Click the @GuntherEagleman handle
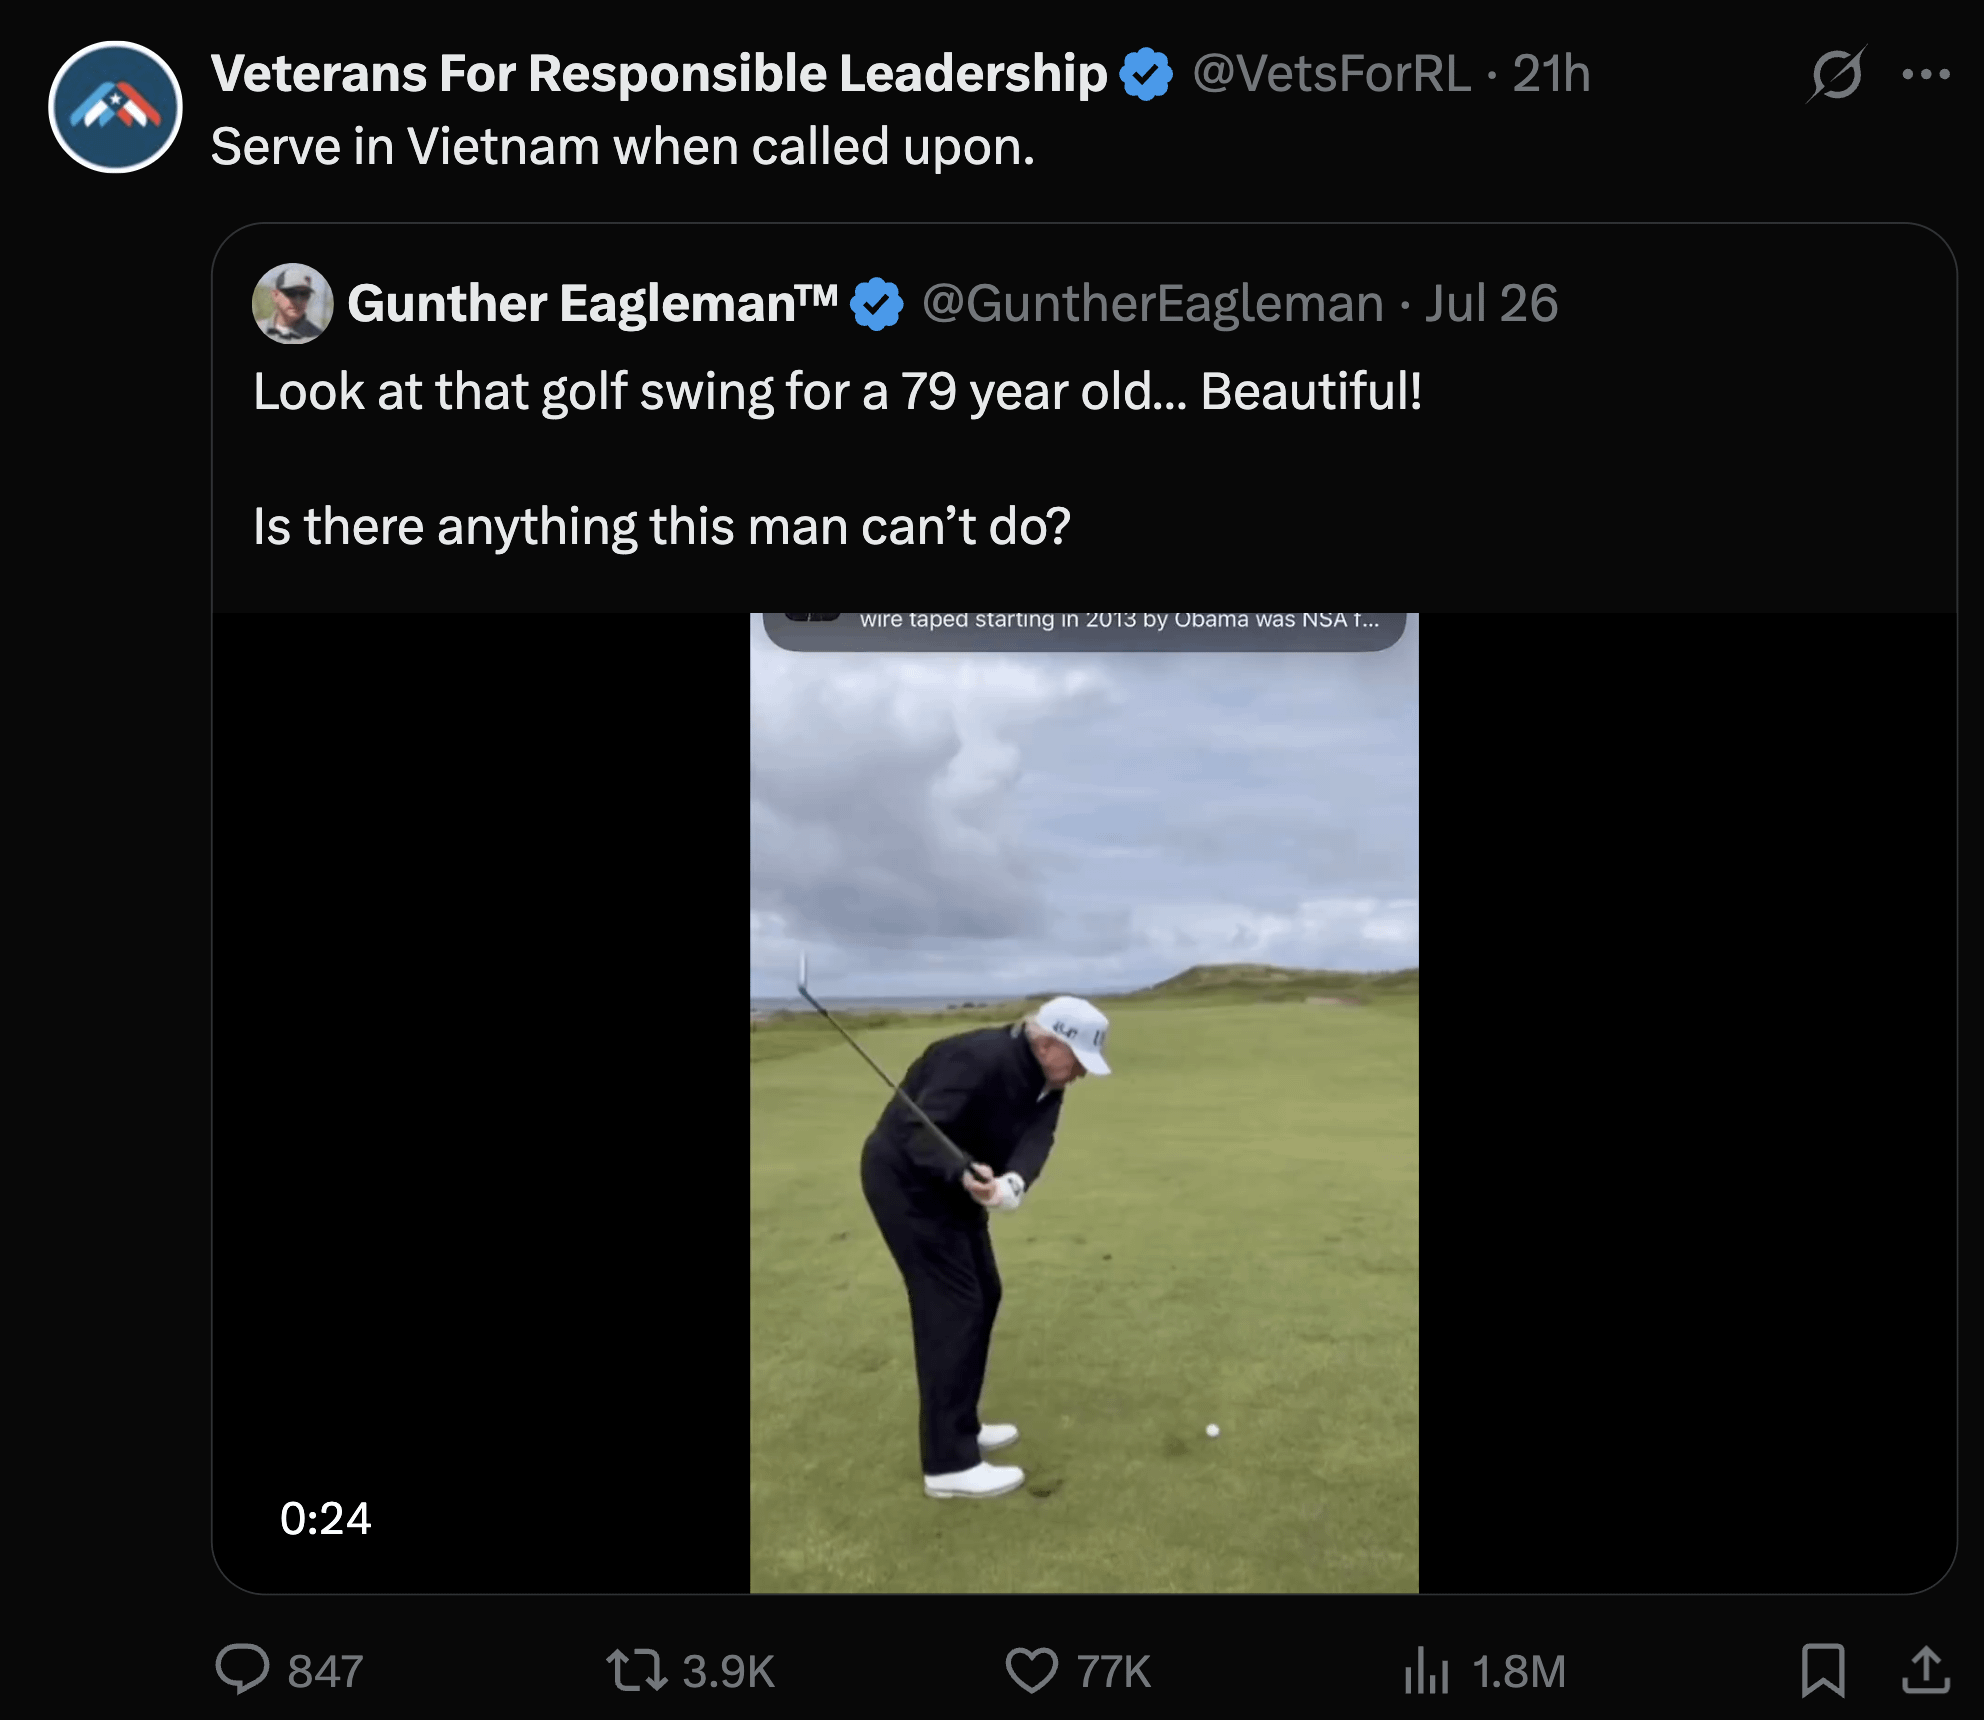 (x=1153, y=304)
